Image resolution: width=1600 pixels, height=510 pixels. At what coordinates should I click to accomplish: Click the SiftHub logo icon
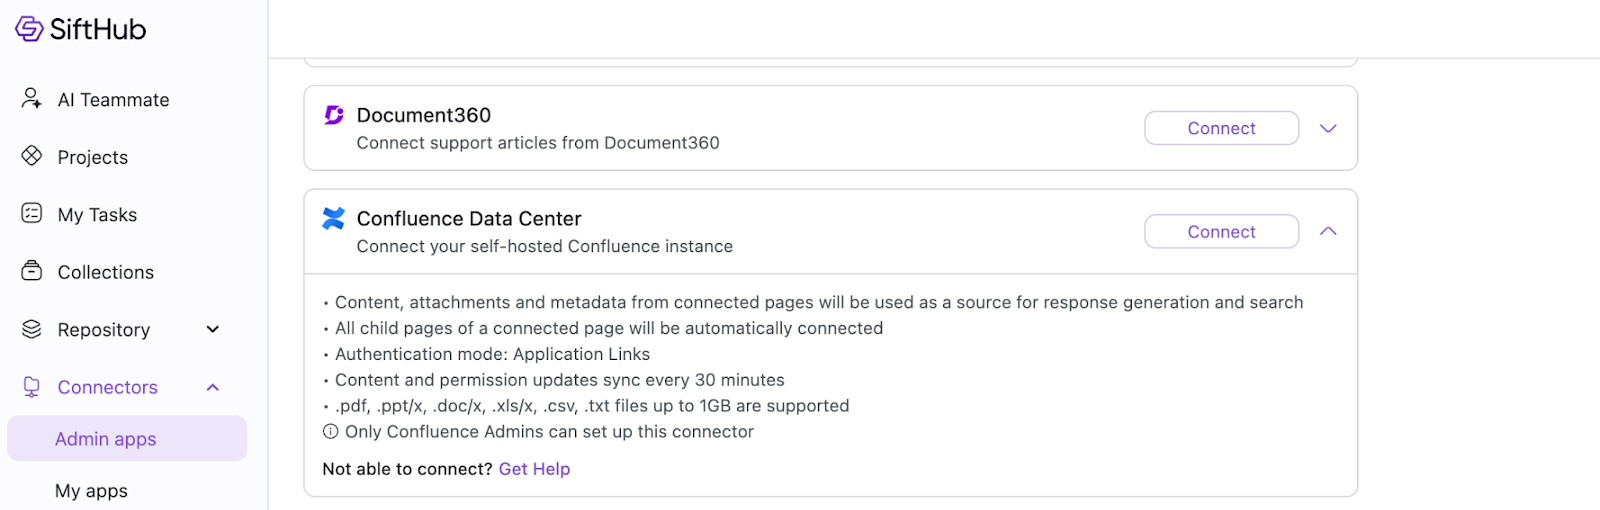[29, 29]
